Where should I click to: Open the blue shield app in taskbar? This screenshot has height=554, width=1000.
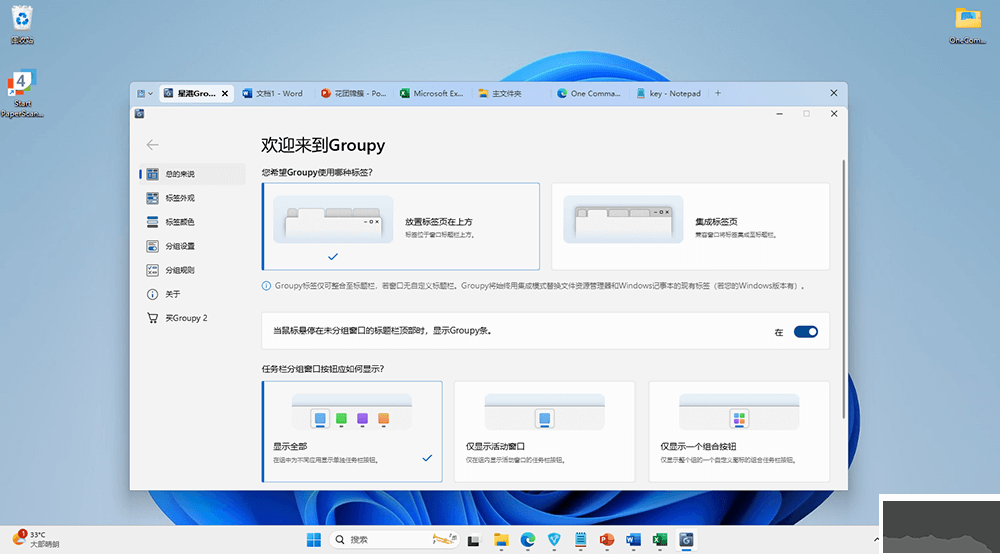554,541
